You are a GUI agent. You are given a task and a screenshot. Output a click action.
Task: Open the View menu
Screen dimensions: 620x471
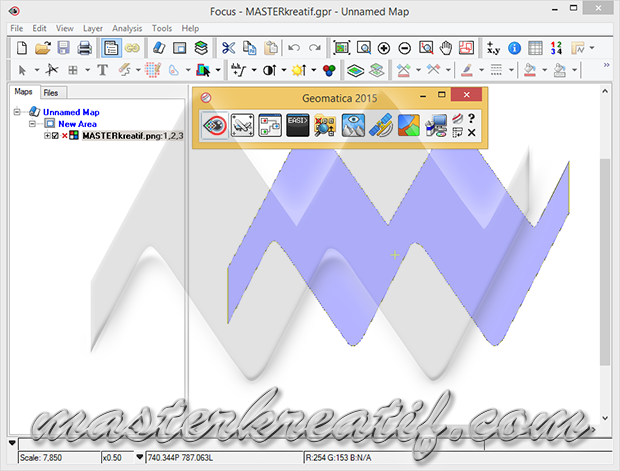64,28
